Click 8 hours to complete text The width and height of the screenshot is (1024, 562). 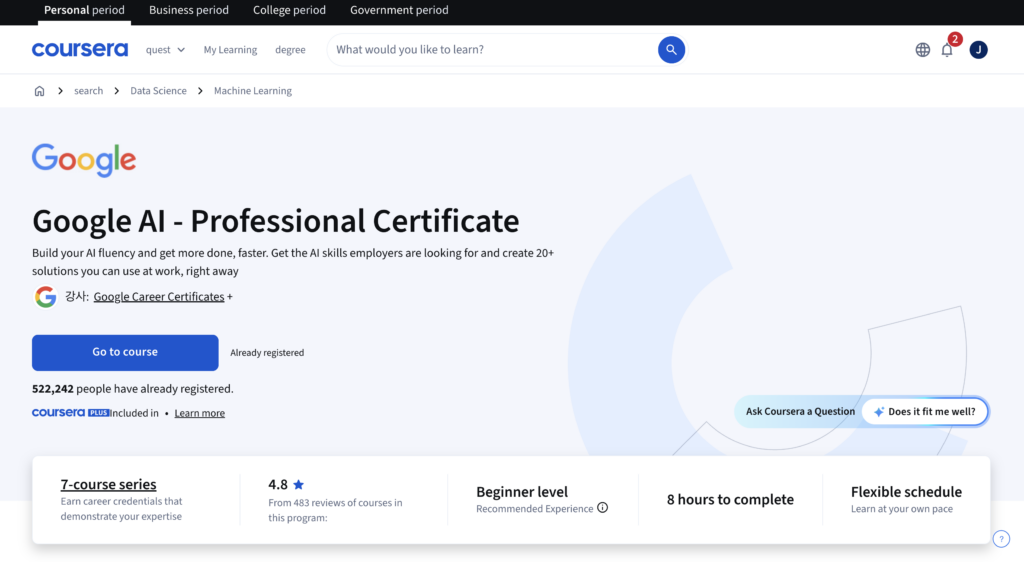click(730, 499)
